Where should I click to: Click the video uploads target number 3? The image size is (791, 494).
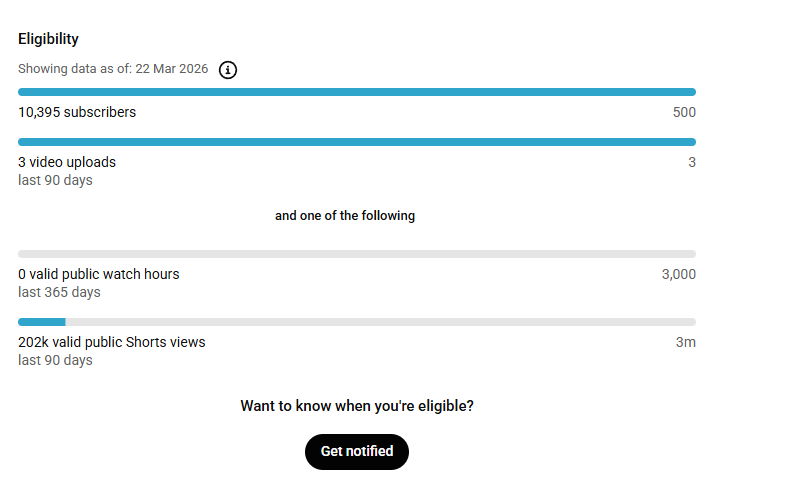point(692,162)
